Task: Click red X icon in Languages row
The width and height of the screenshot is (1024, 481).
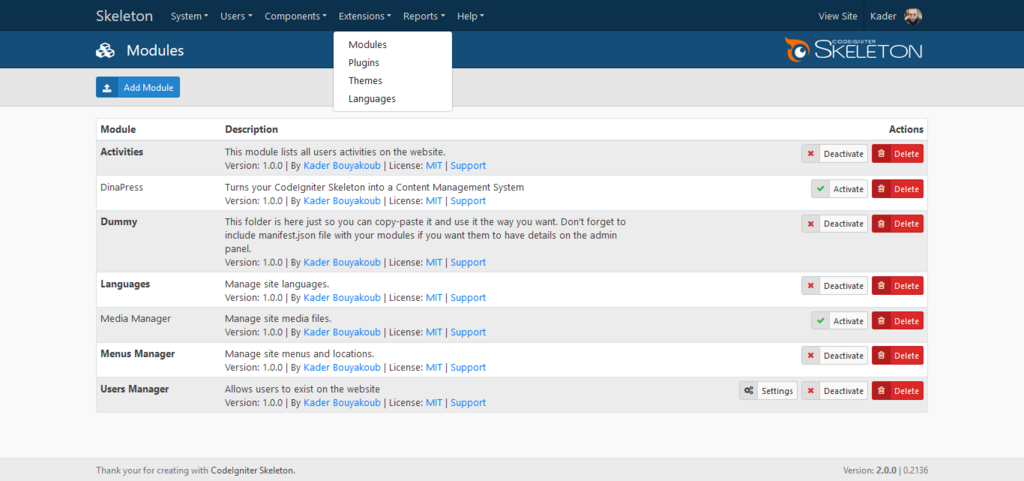Action: (810, 286)
